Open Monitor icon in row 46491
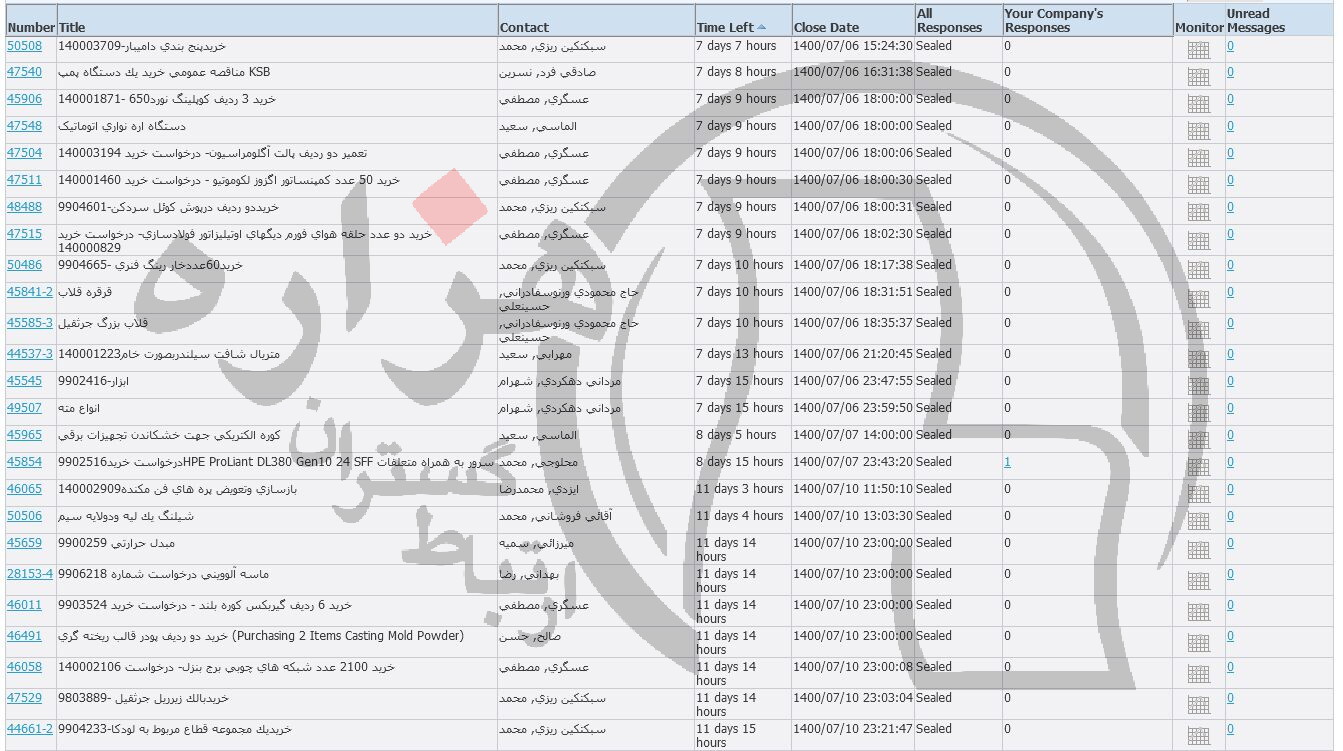This screenshot has width=1343, height=751. pyautogui.click(x=1198, y=642)
